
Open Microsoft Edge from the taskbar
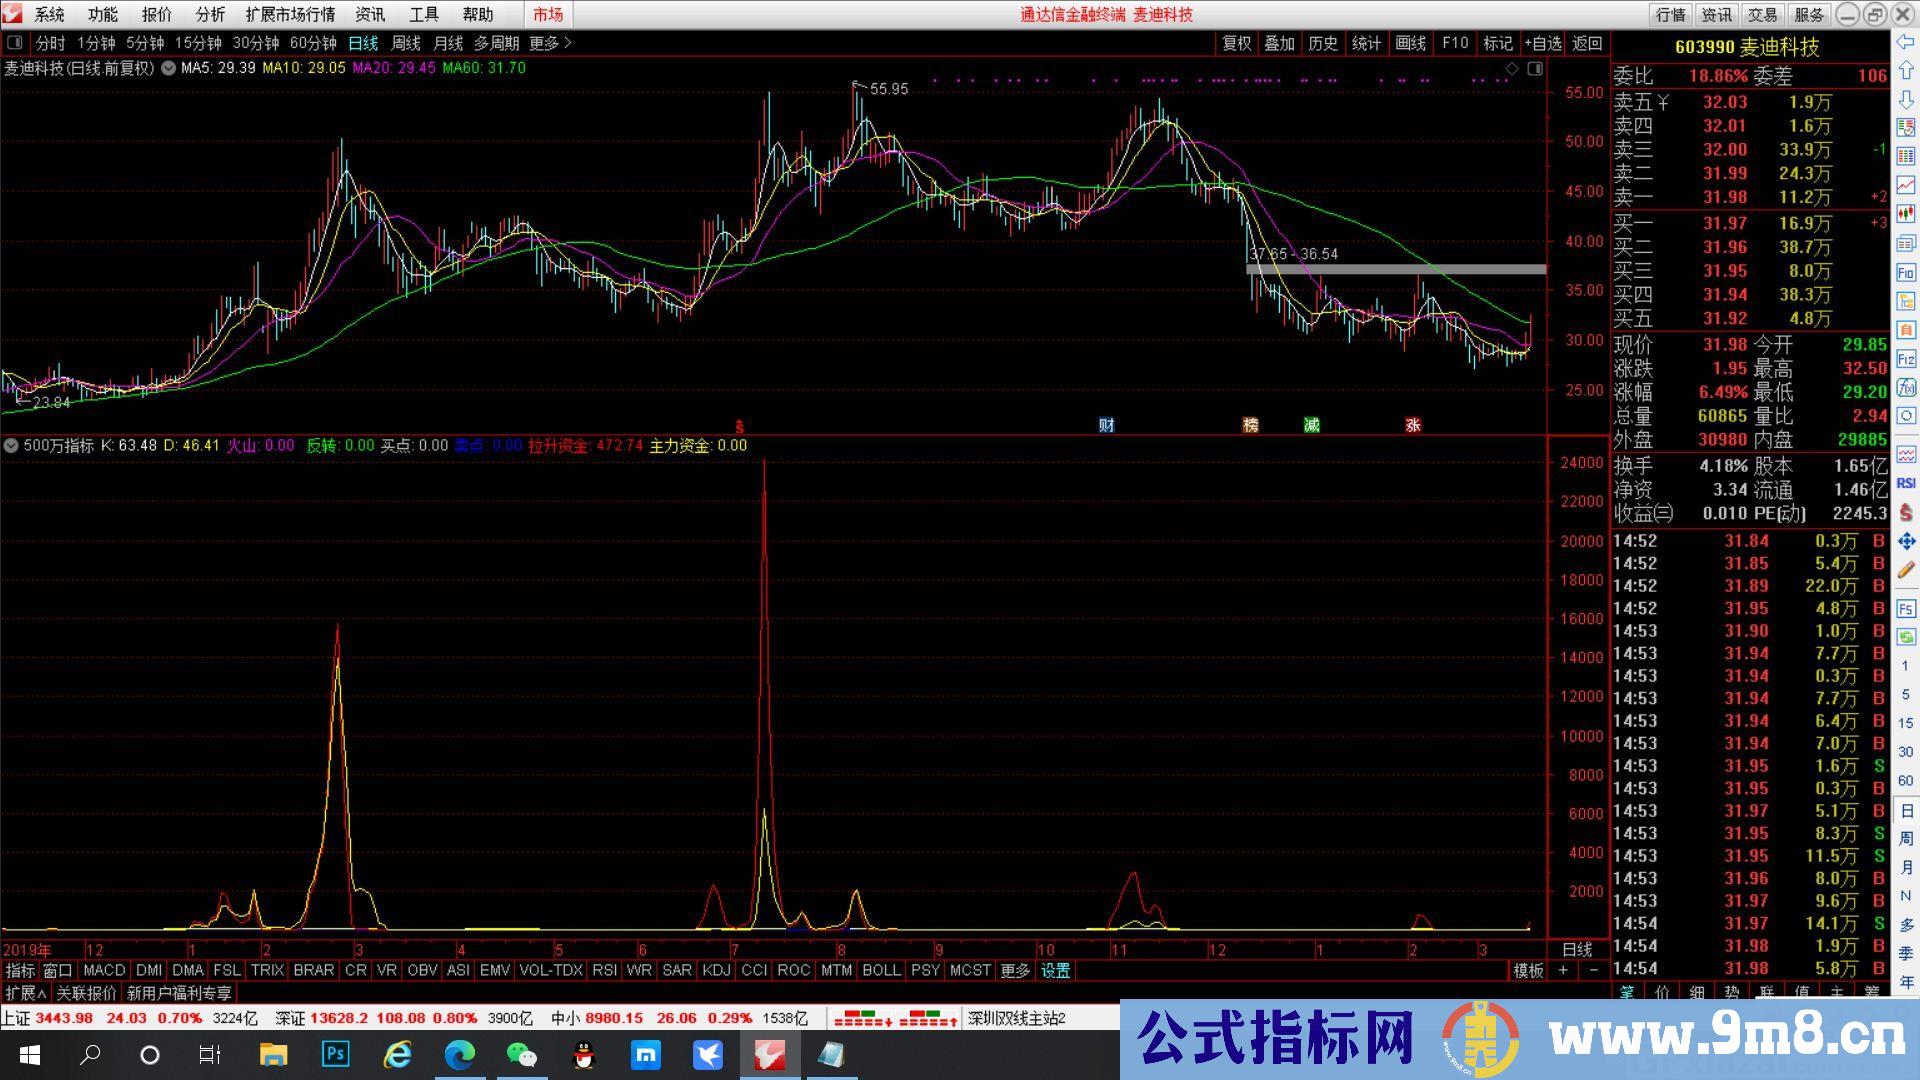click(x=460, y=1054)
